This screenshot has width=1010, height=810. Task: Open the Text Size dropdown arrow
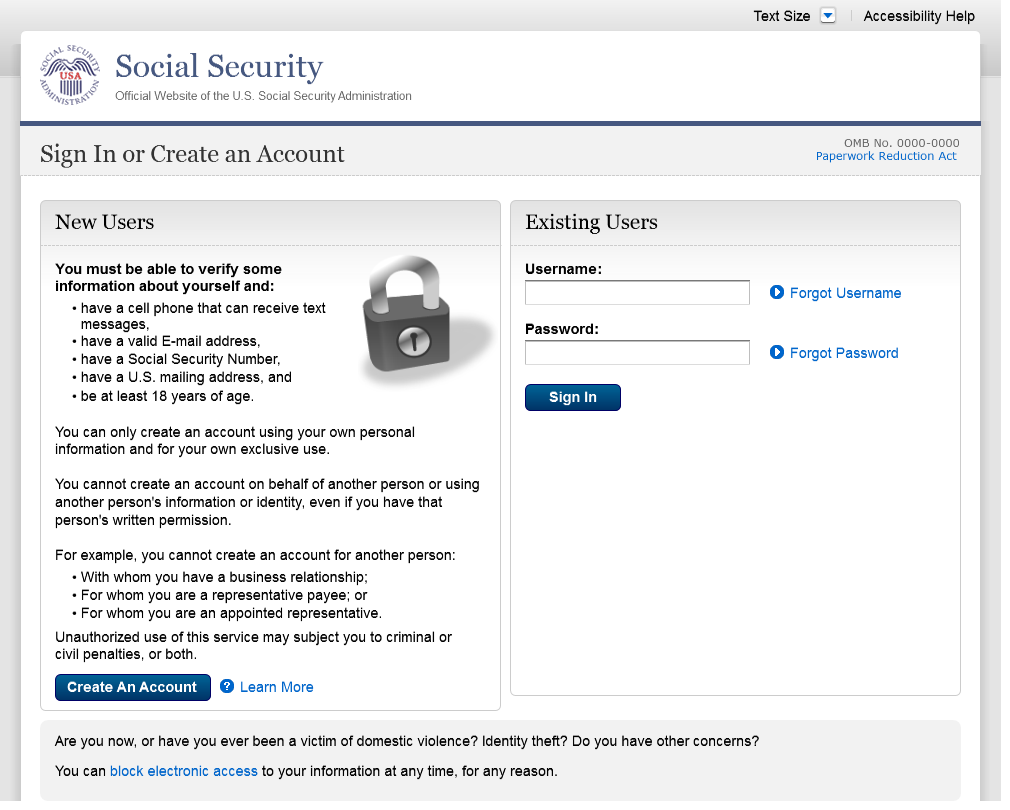[x=827, y=16]
